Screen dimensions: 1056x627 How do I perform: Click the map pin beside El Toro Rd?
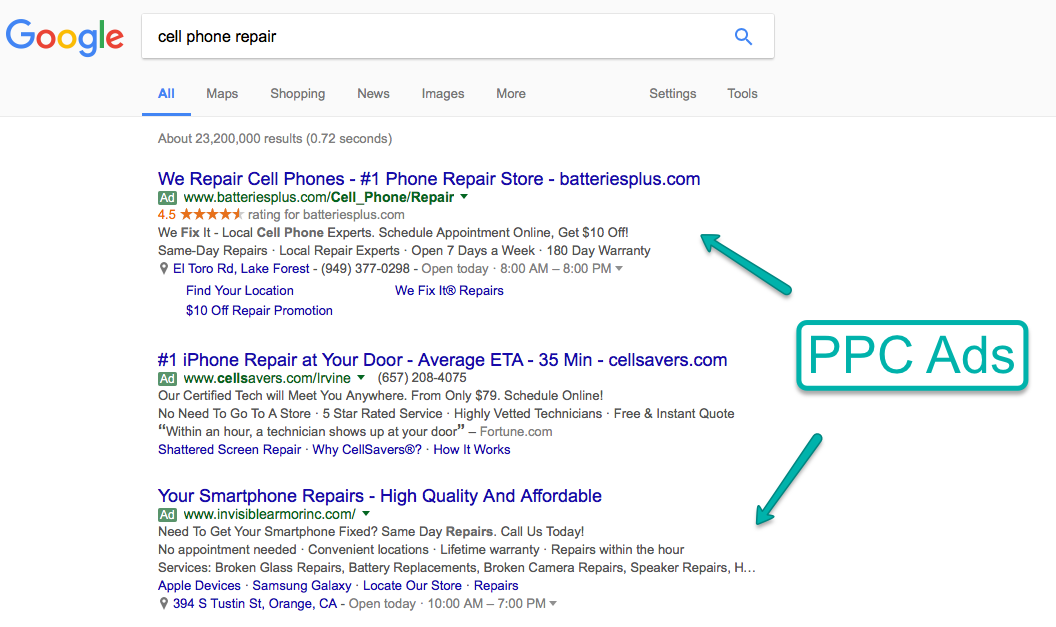pyautogui.click(x=163, y=268)
